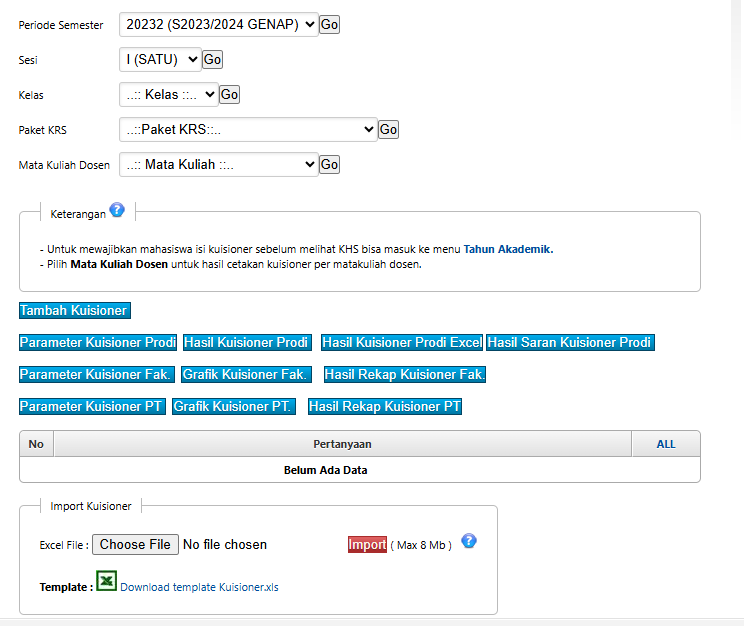Follow the Tahun Akademik link

508,249
